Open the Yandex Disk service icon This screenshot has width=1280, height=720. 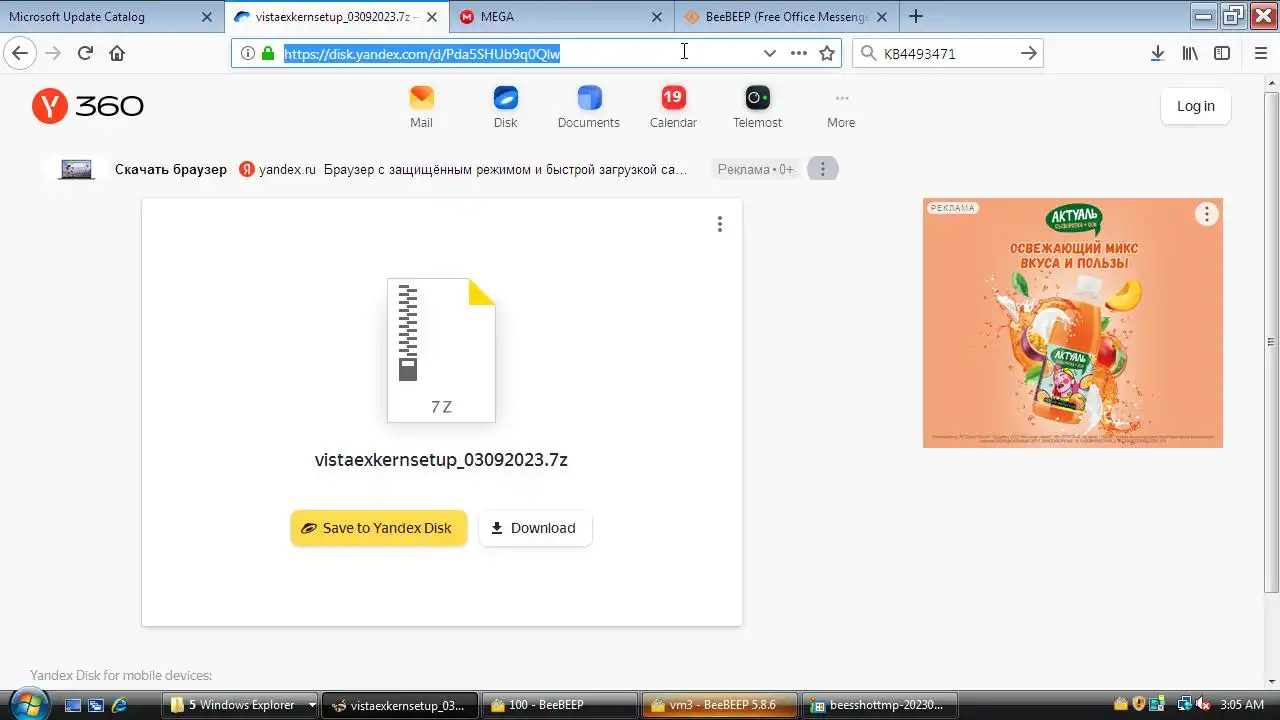click(x=505, y=107)
